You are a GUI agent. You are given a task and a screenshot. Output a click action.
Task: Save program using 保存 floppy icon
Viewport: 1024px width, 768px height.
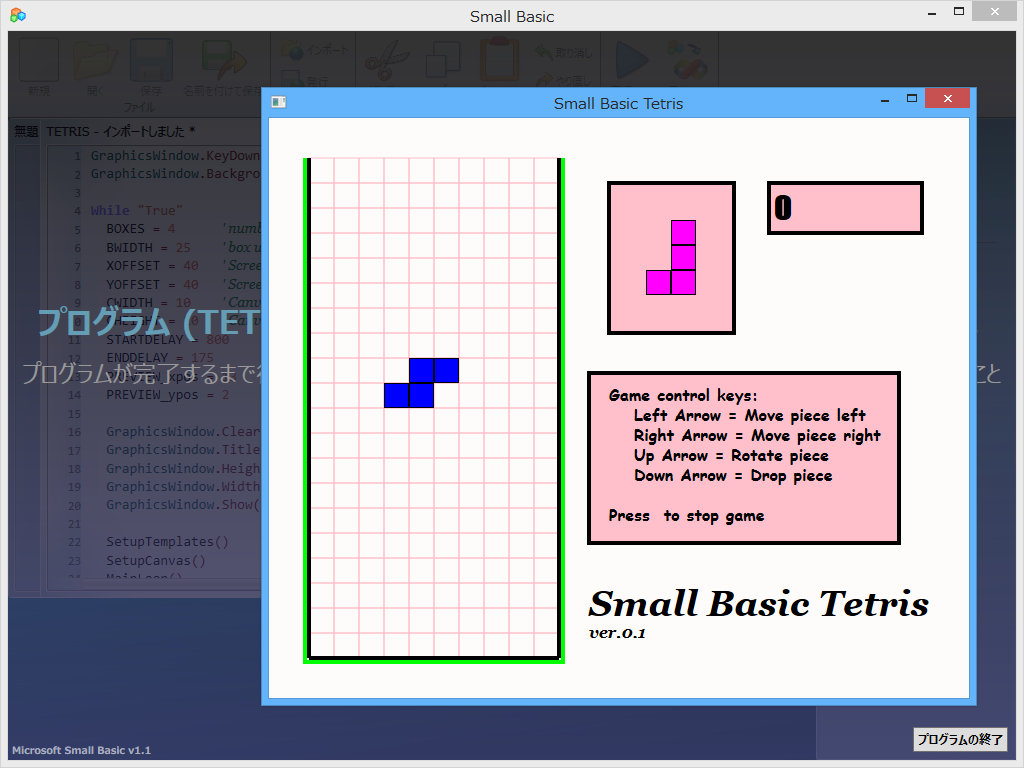pos(151,60)
